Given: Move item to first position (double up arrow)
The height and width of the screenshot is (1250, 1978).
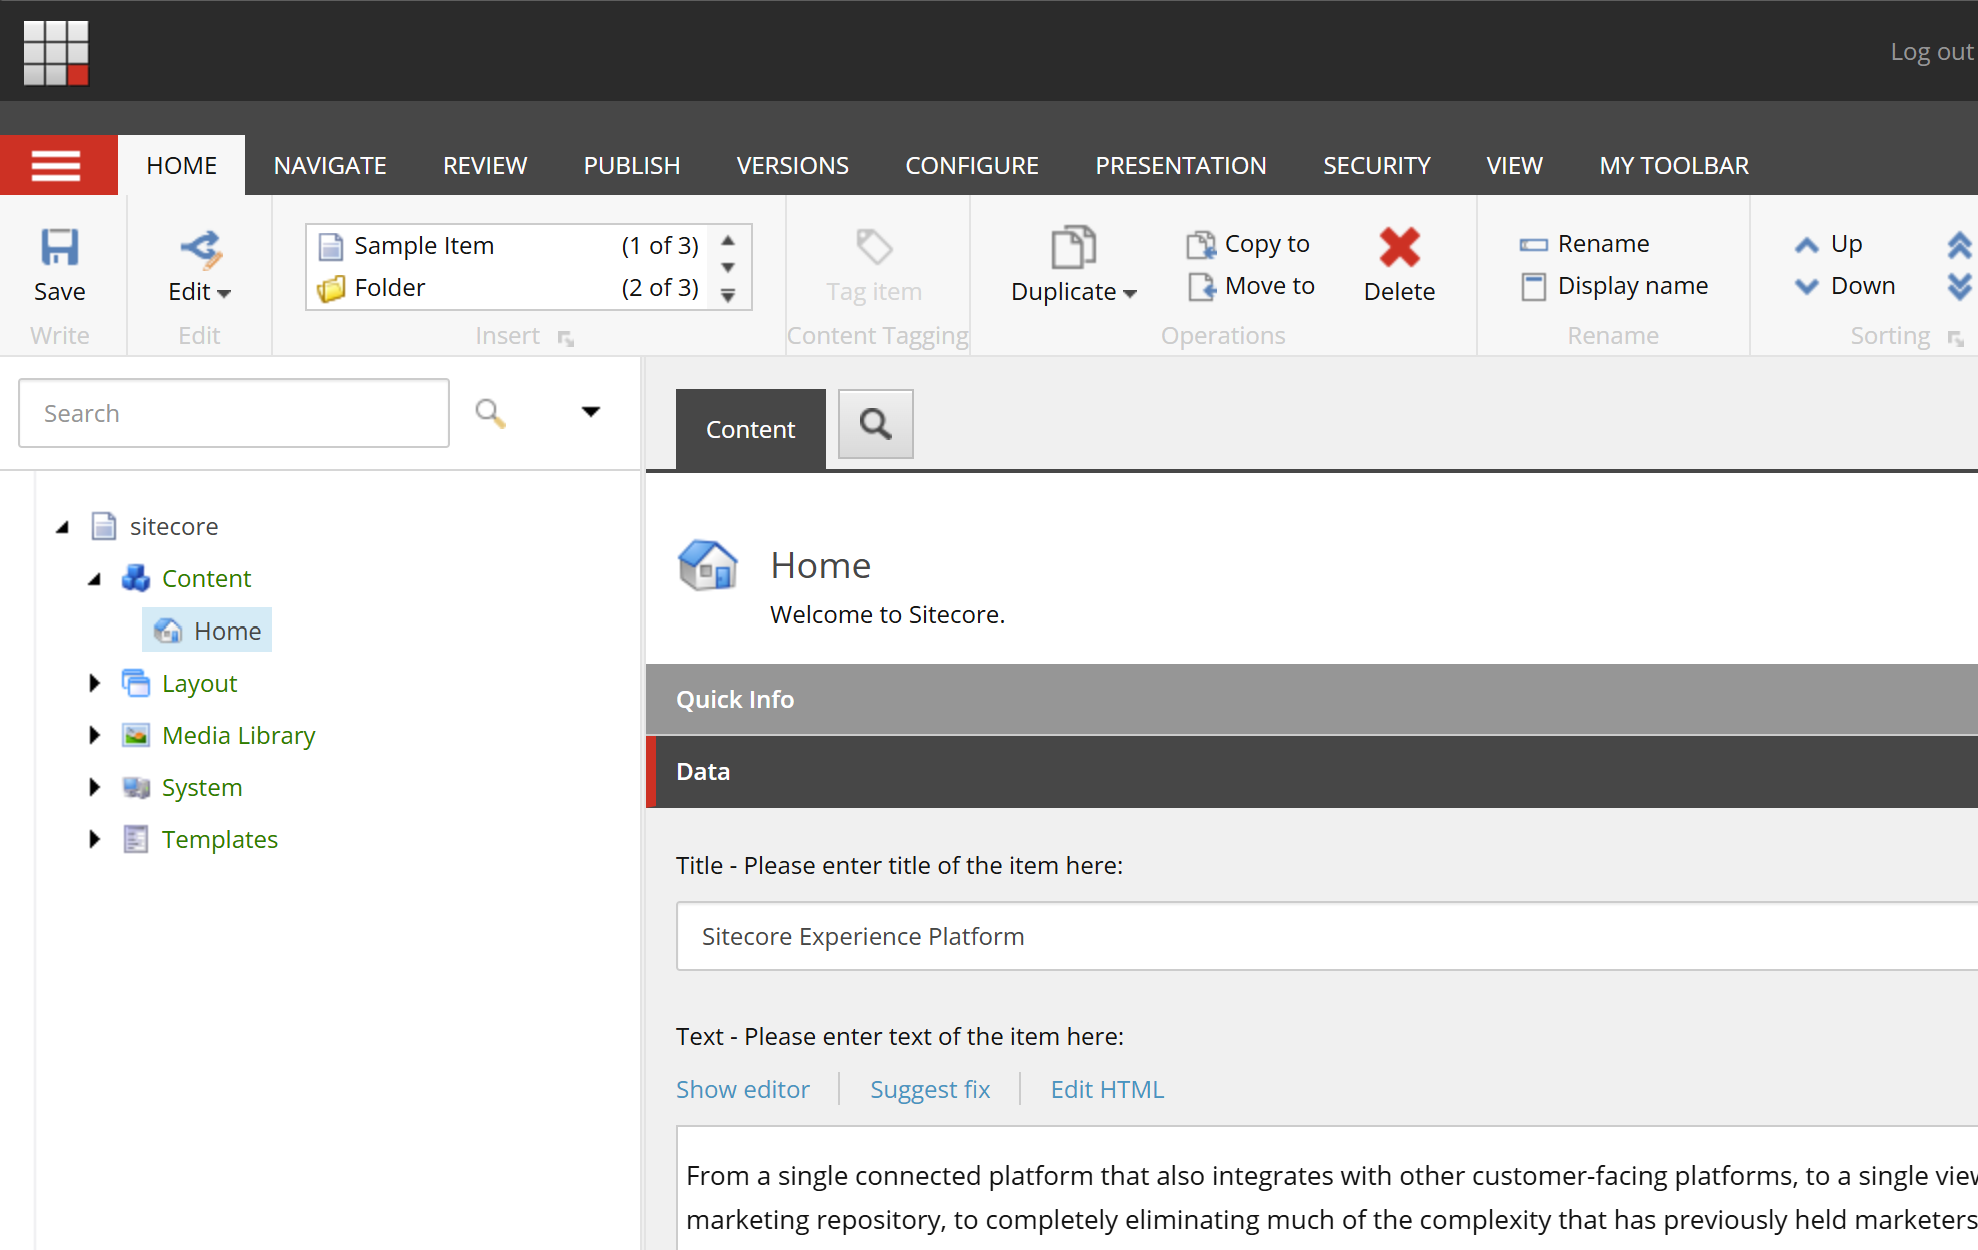Looking at the screenshot, I should pos(1960,244).
